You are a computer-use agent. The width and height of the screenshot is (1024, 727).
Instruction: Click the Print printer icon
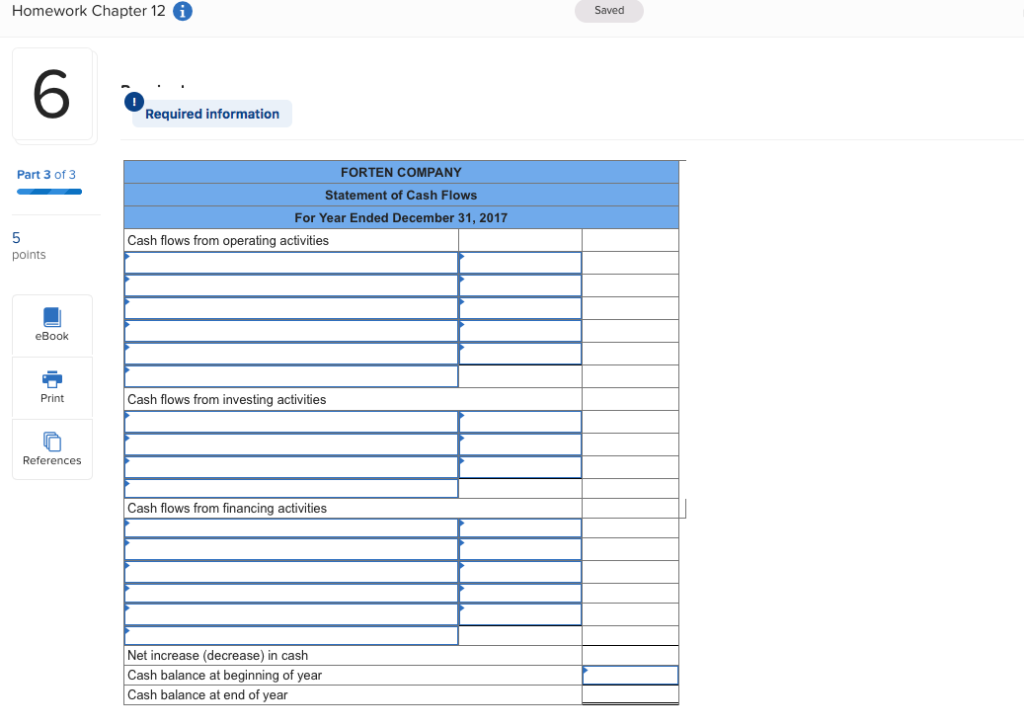click(52, 379)
